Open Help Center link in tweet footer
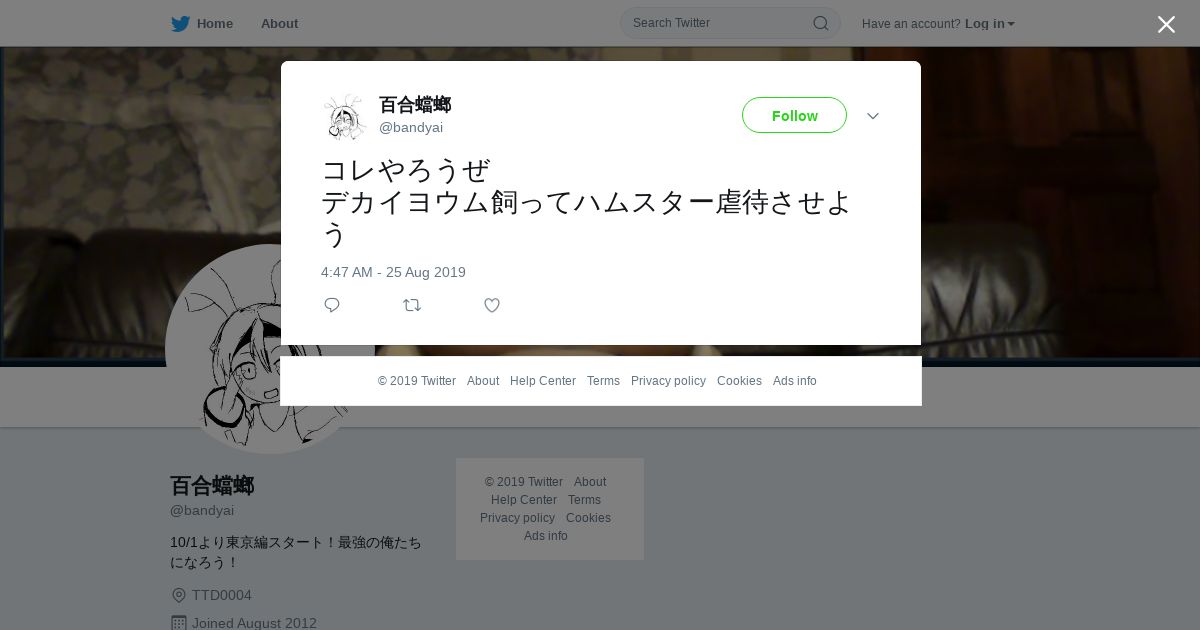 (543, 381)
